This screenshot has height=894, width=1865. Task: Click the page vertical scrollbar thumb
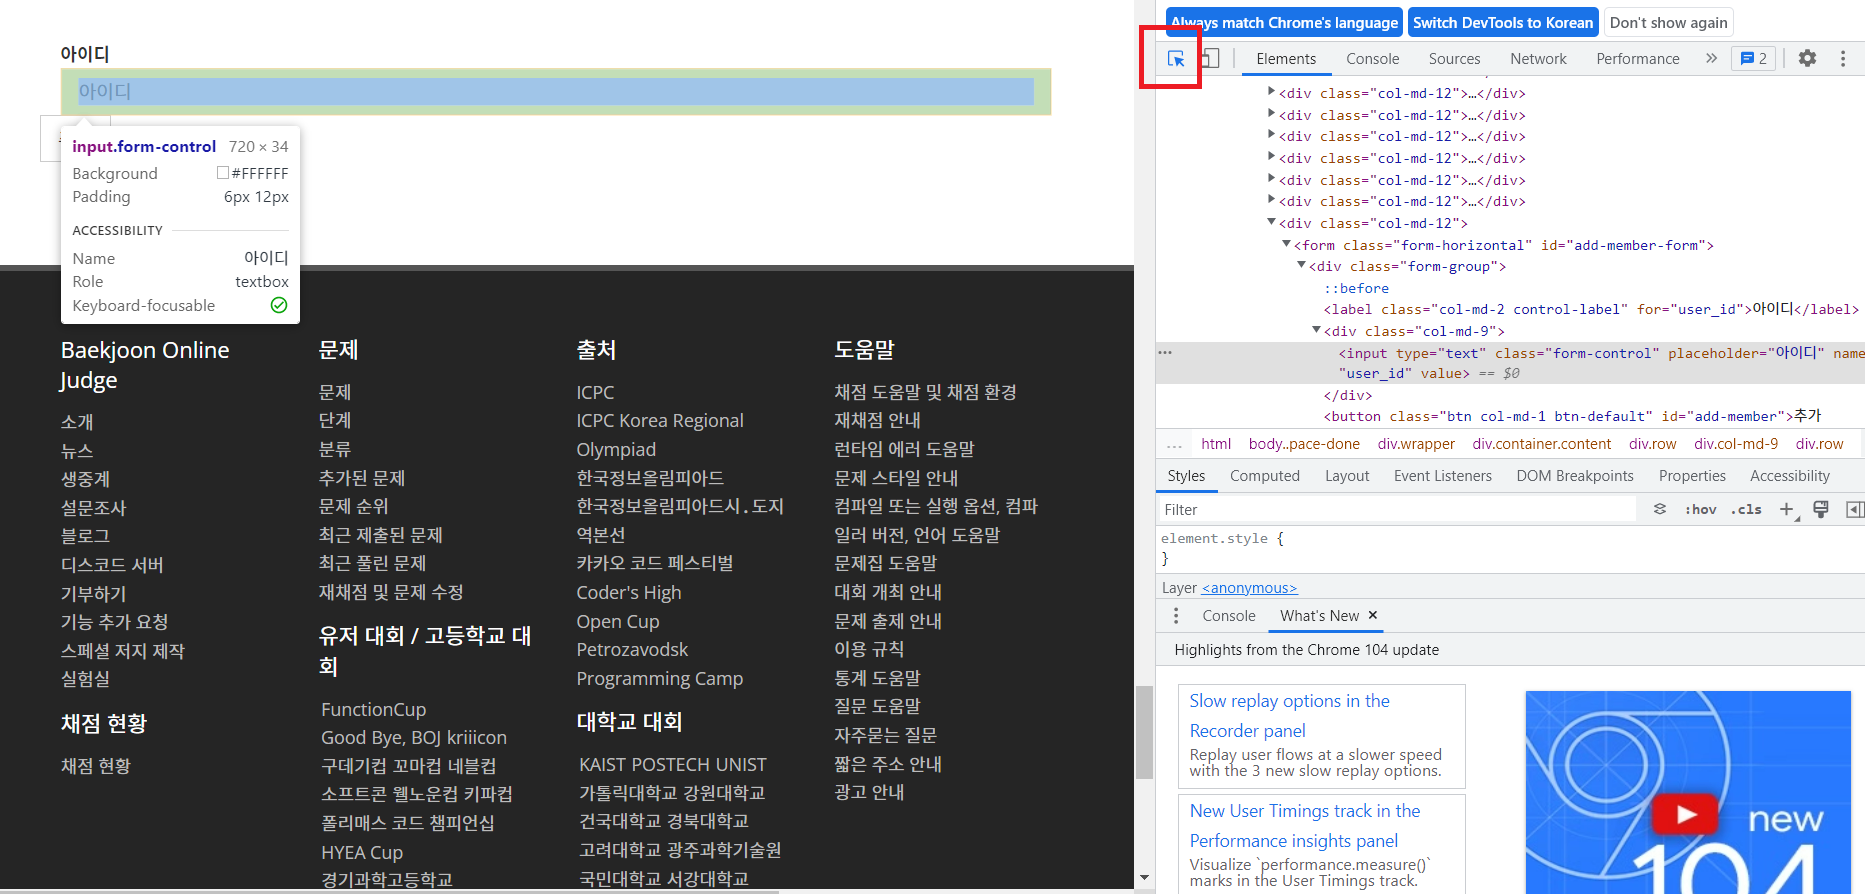(1144, 732)
